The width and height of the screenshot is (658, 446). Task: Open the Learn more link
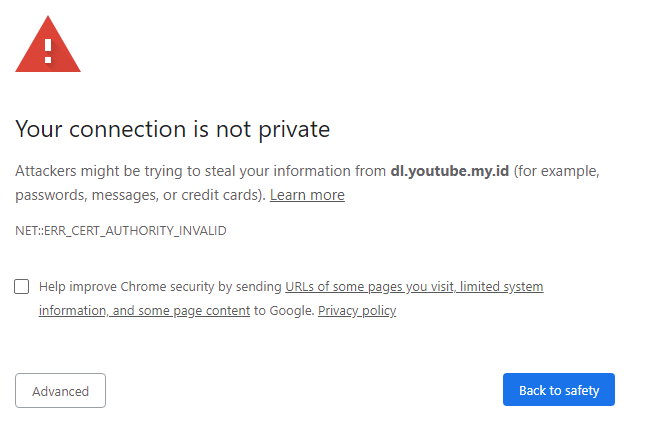click(x=307, y=195)
